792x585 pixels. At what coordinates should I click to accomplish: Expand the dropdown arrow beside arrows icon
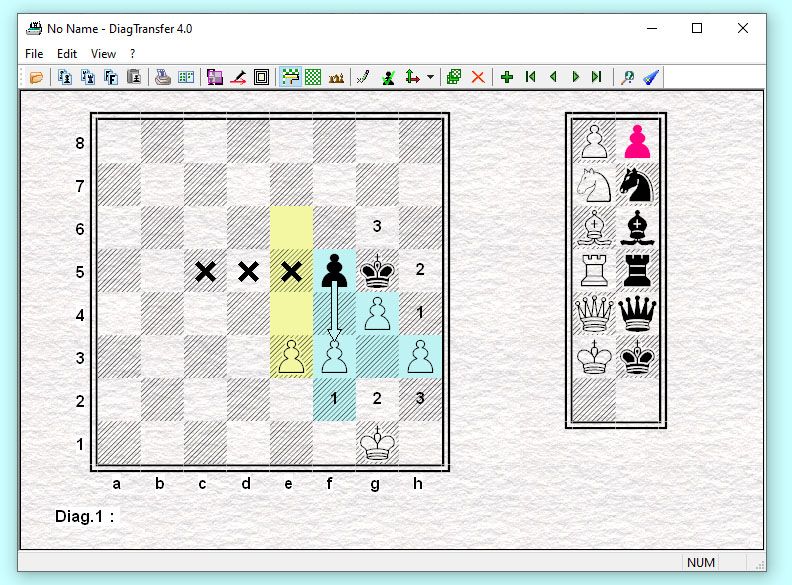coord(431,77)
